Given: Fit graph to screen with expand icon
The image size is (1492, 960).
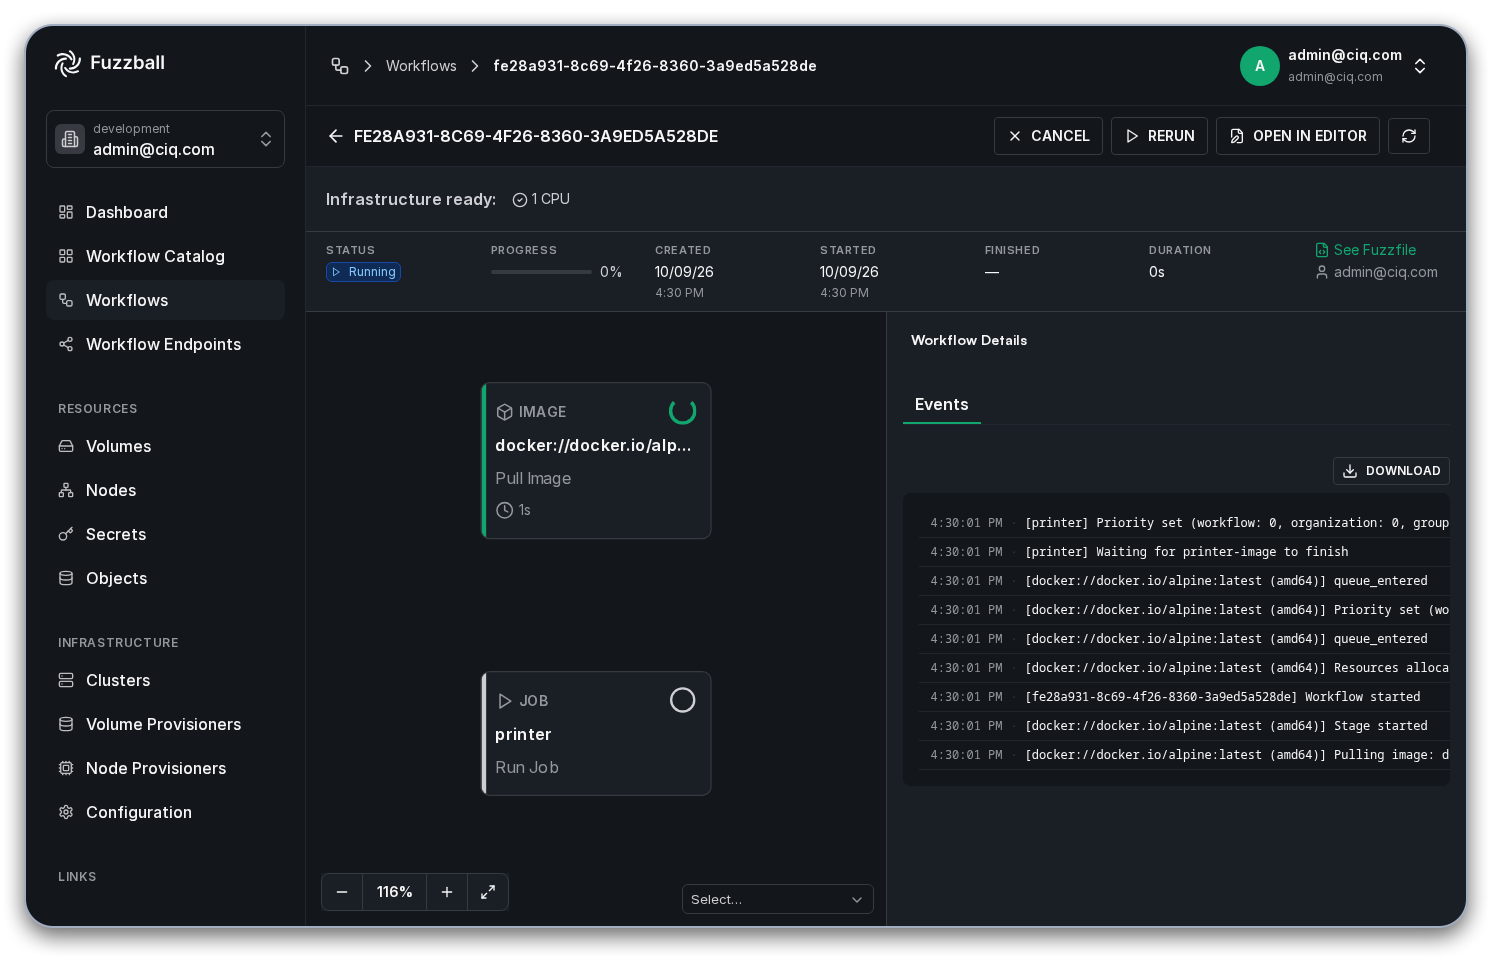Looking at the screenshot, I should coord(488,892).
